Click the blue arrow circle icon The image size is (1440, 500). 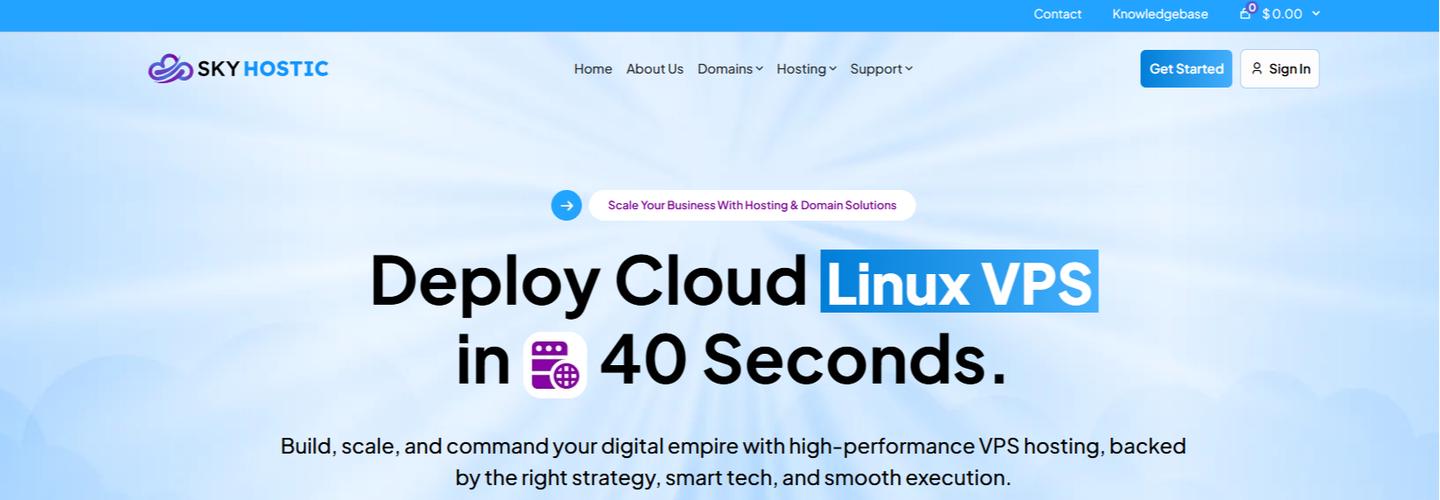click(x=566, y=205)
